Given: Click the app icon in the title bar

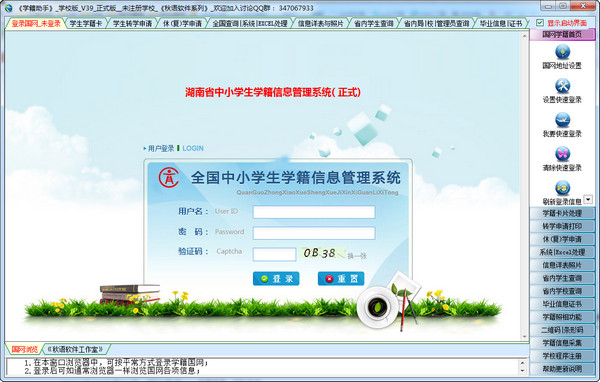Looking at the screenshot, I should [x=8, y=8].
